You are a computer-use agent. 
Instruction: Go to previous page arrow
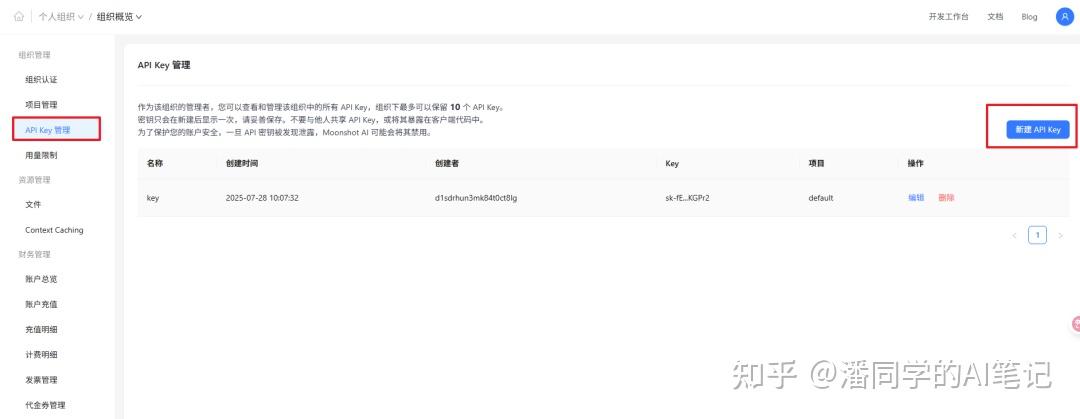click(1015, 236)
